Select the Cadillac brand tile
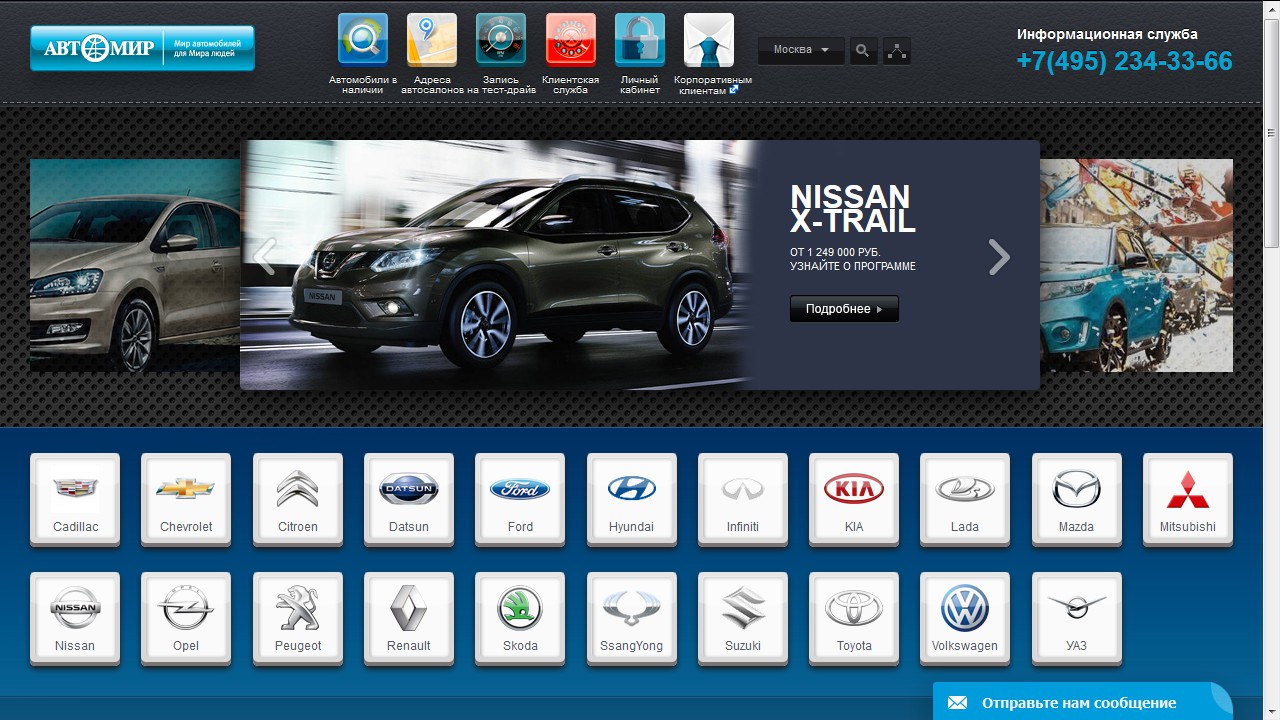1280x720 pixels. tap(75, 500)
